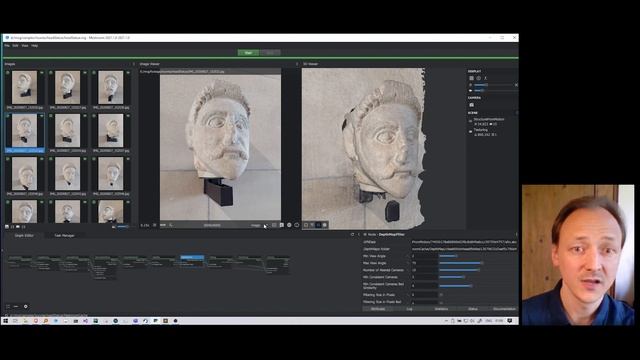Open the Attributes tab in node editor
640x360 pixels.
(x=378, y=309)
